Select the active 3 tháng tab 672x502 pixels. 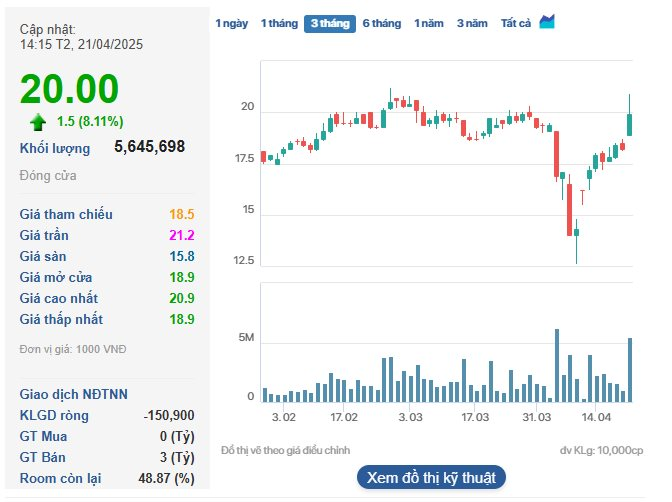pos(329,23)
